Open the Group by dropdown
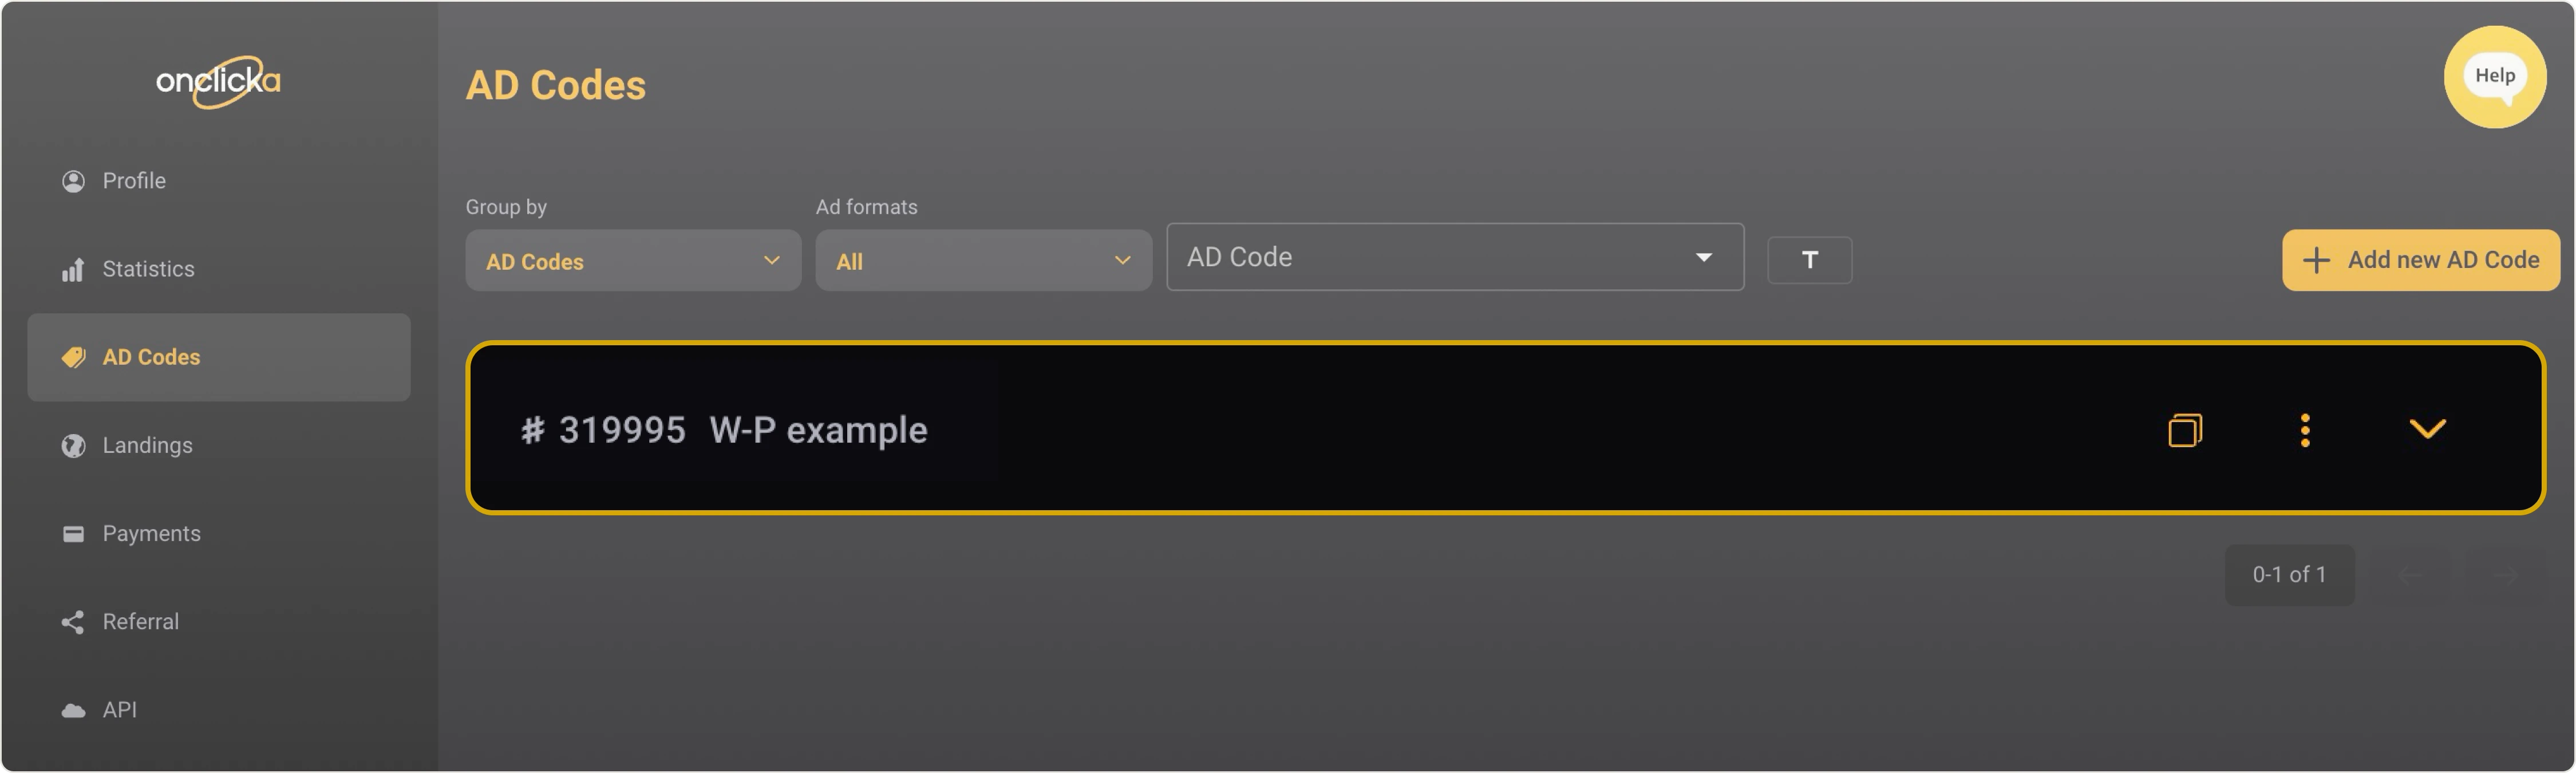 (632, 260)
